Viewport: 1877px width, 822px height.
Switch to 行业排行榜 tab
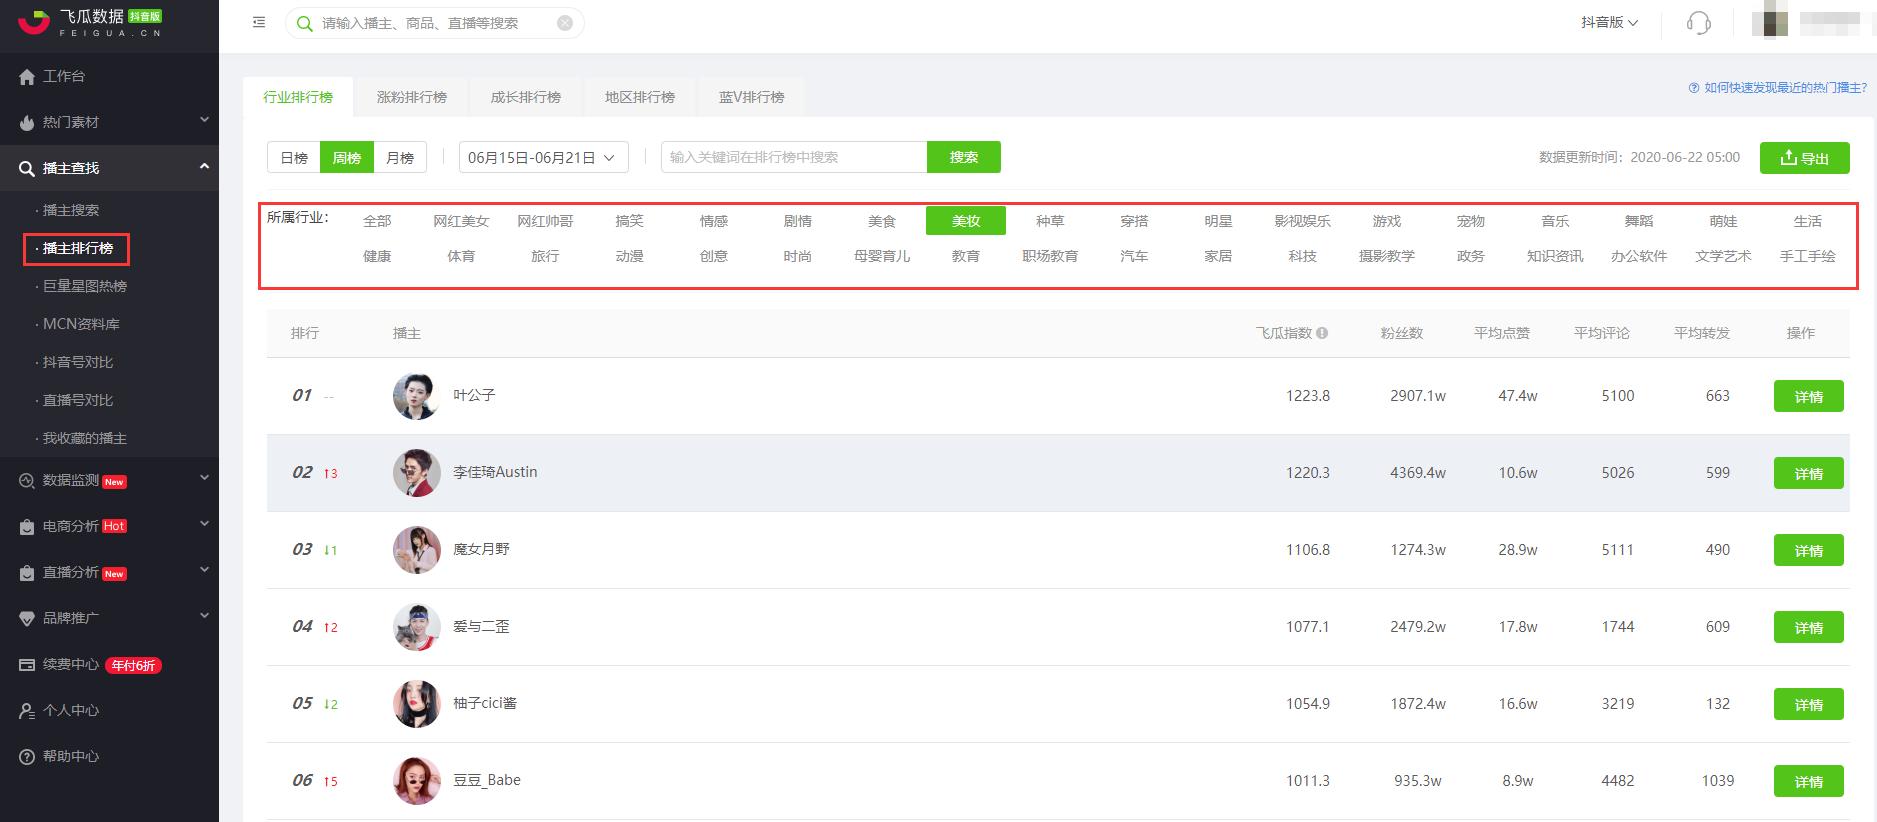[298, 97]
